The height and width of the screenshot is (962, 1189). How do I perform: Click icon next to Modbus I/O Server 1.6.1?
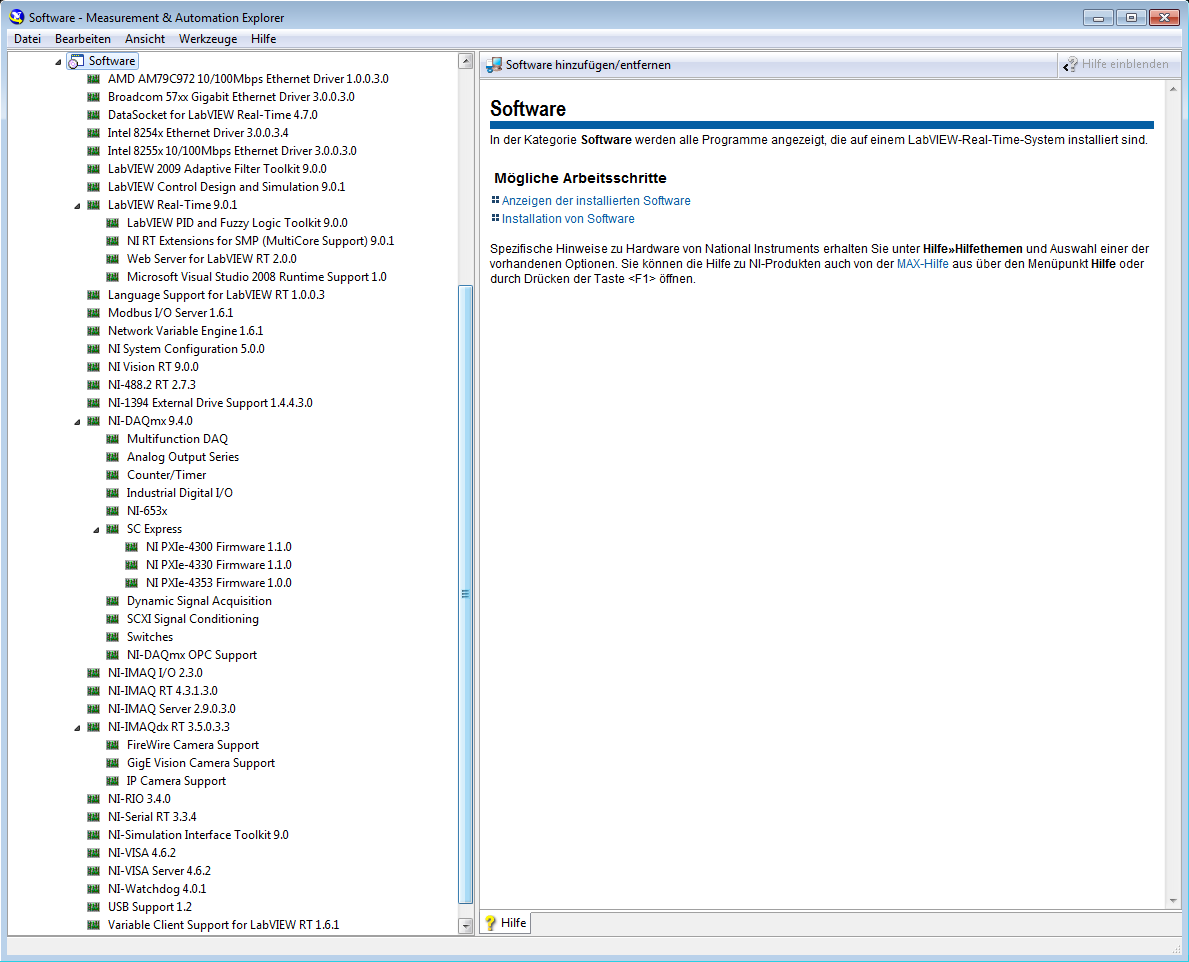click(x=93, y=313)
